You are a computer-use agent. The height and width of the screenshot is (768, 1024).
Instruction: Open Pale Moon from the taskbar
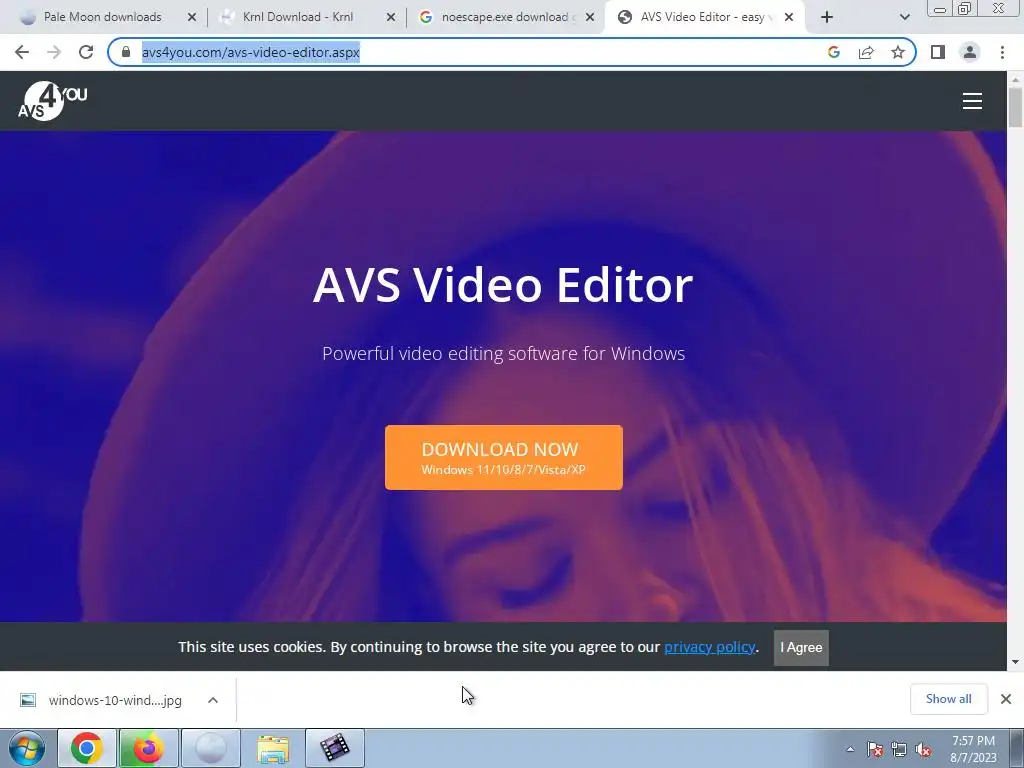coord(210,748)
